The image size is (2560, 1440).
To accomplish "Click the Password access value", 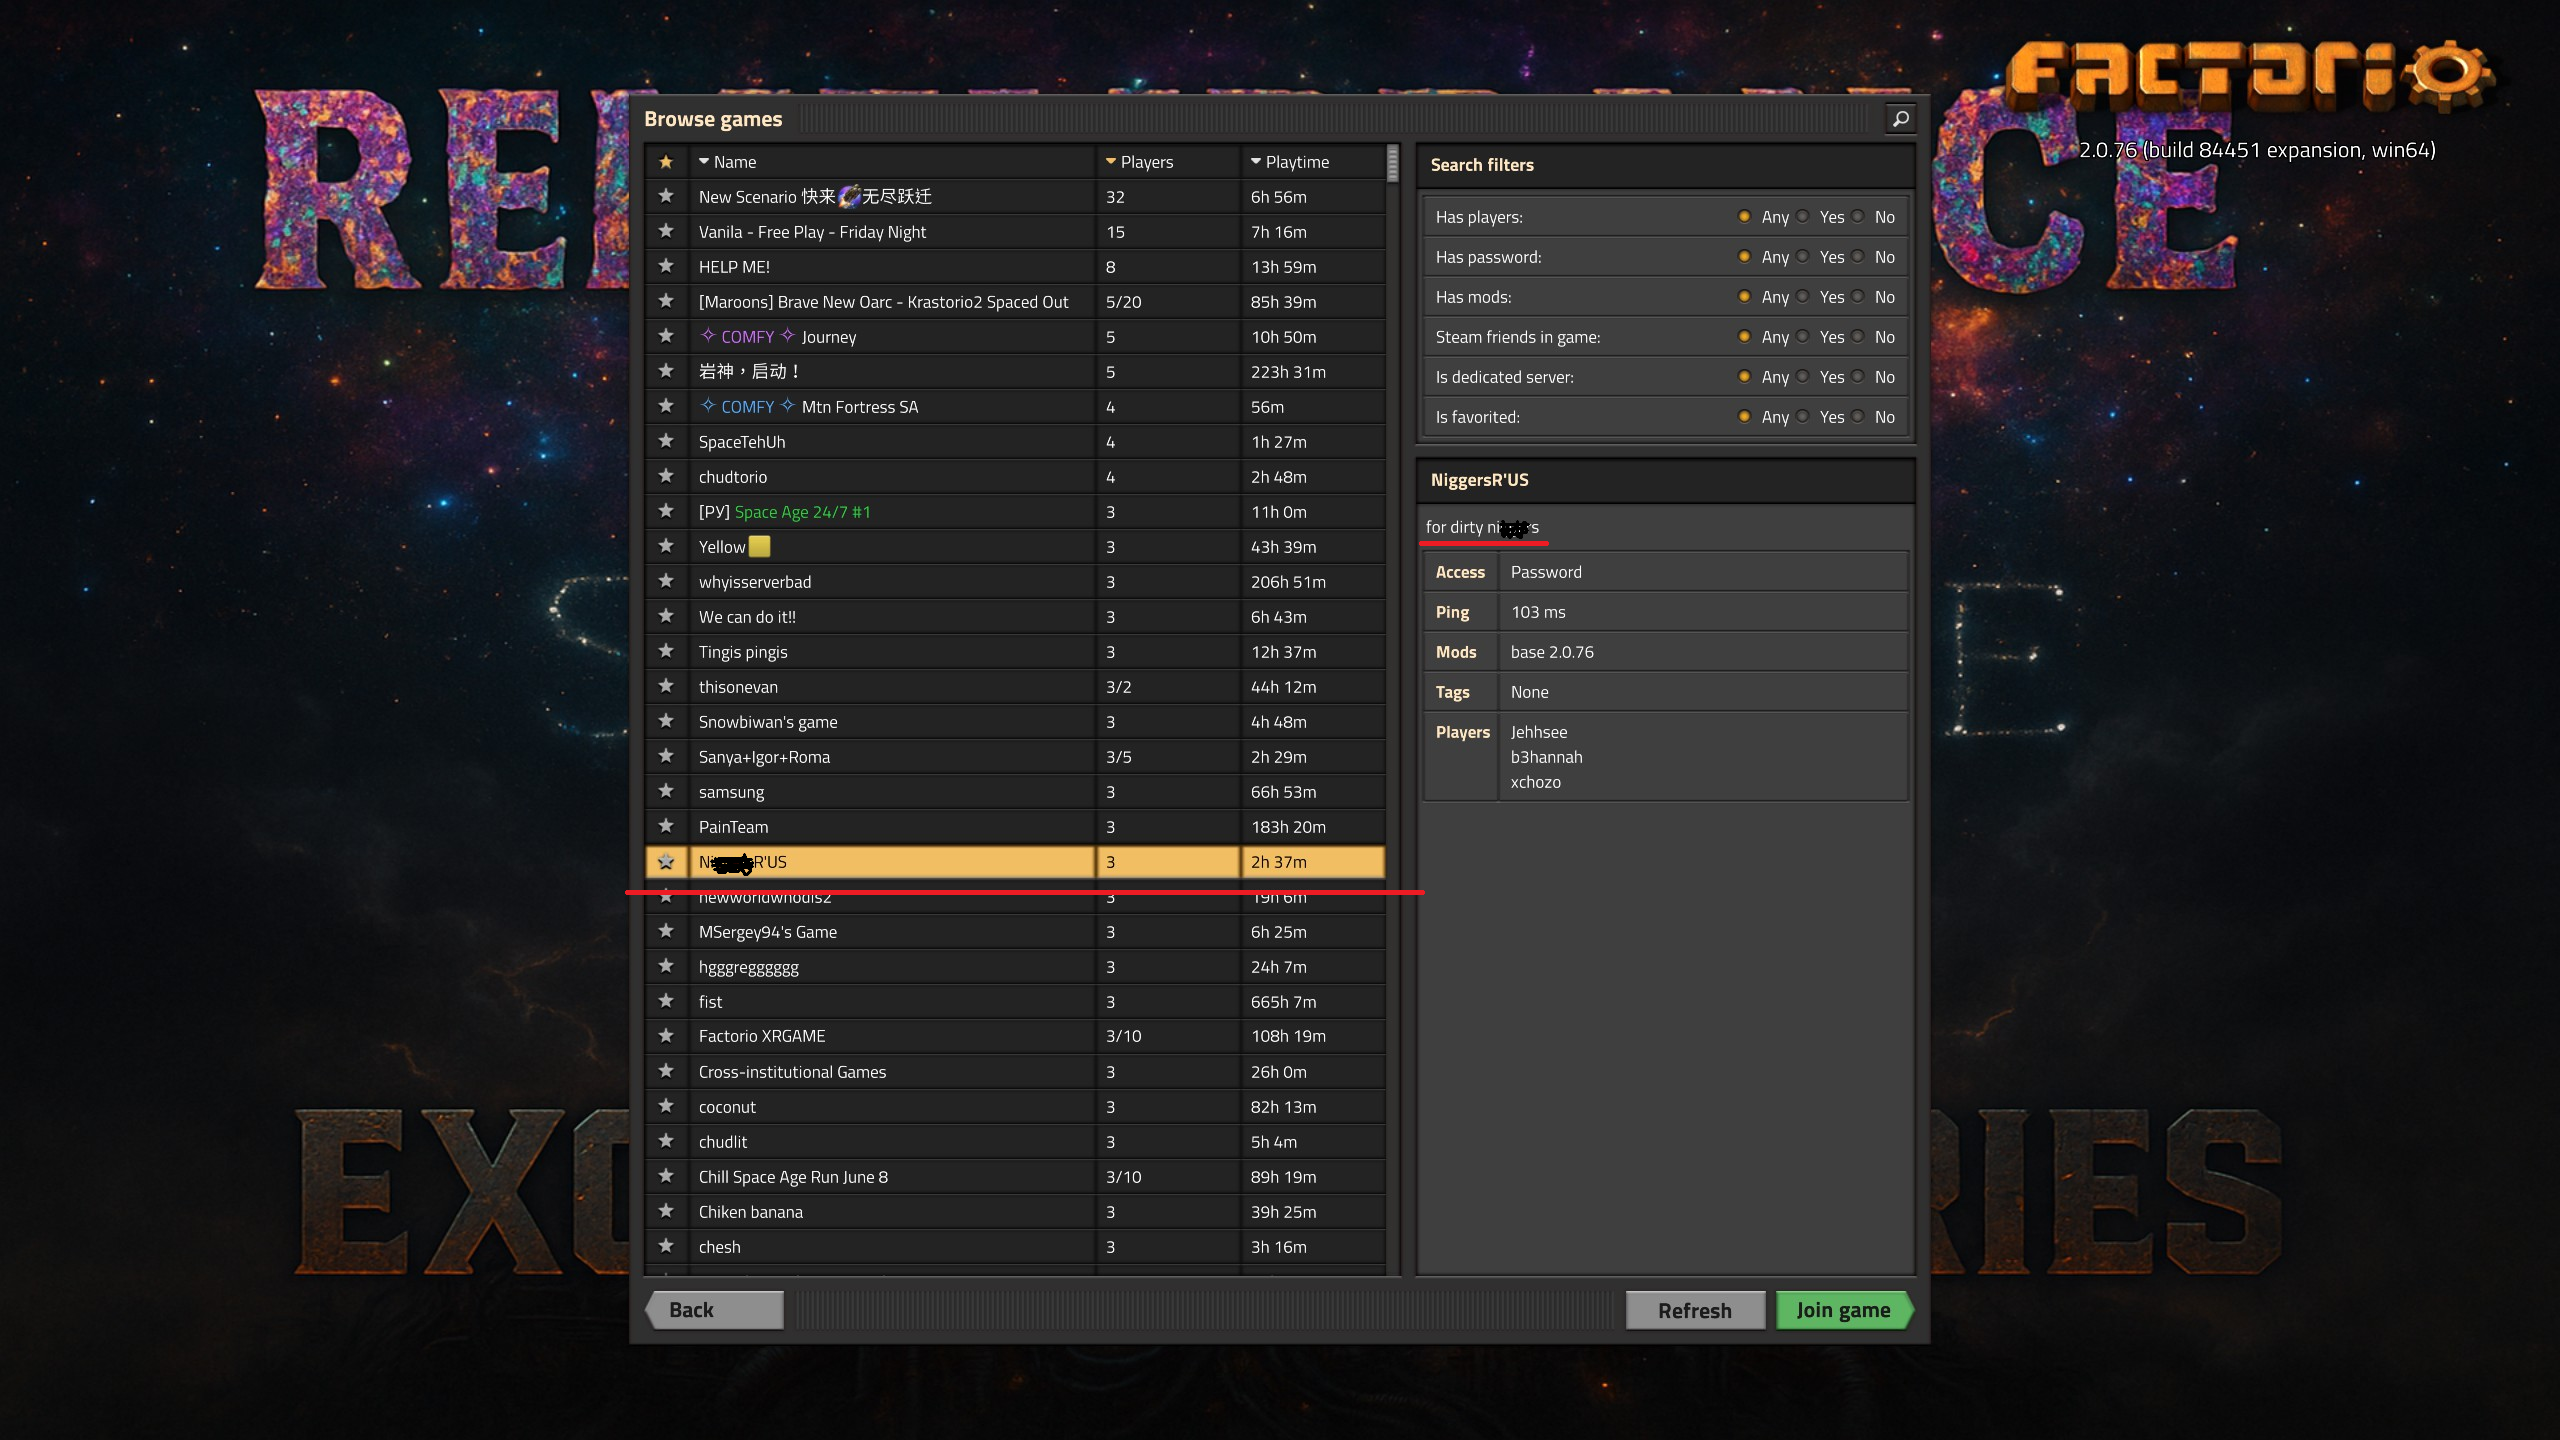I will pyautogui.click(x=1546, y=572).
